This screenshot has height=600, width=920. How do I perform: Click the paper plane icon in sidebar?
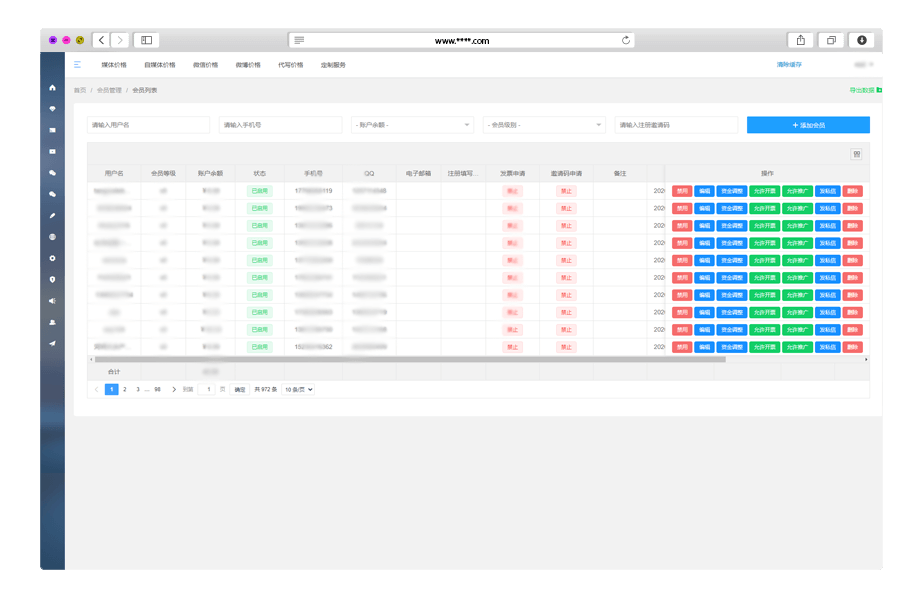point(52,343)
